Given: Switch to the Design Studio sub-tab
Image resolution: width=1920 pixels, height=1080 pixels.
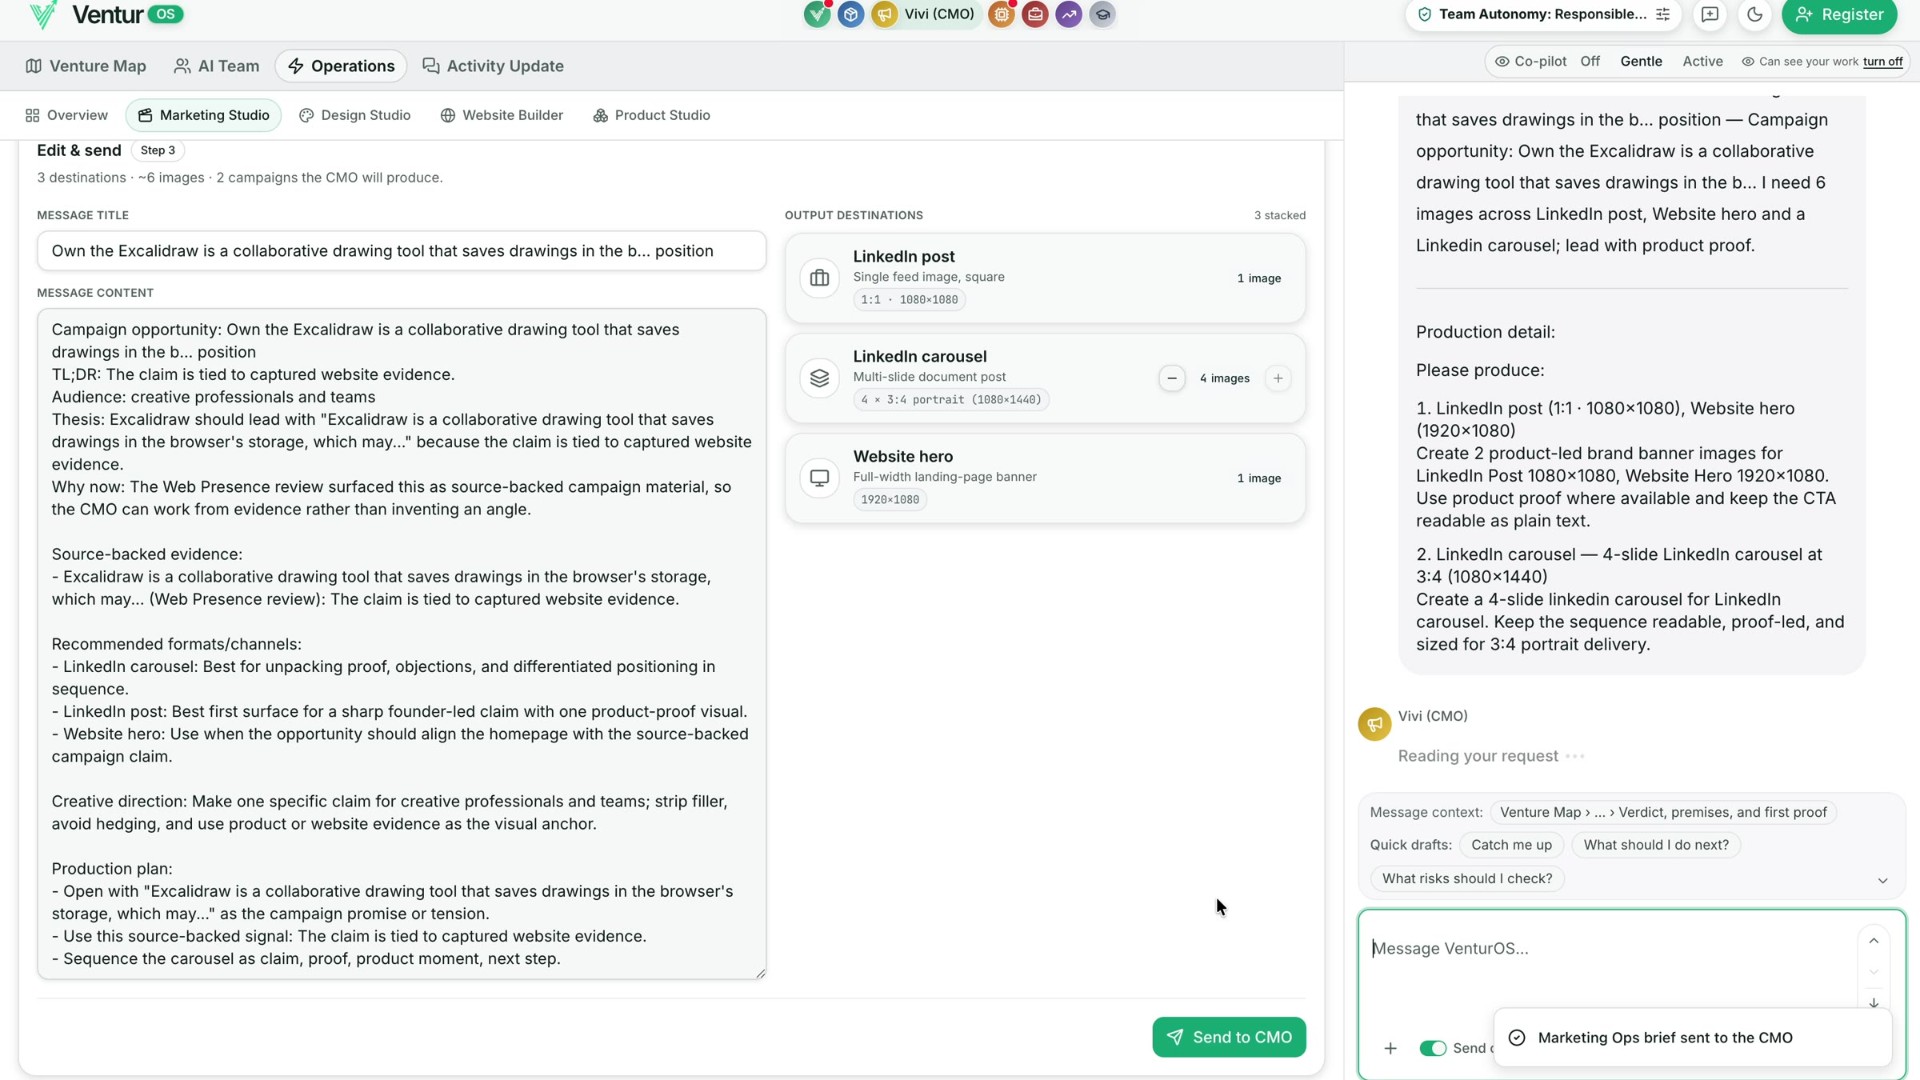Looking at the screenshot, I should click(x=355, y=115).
